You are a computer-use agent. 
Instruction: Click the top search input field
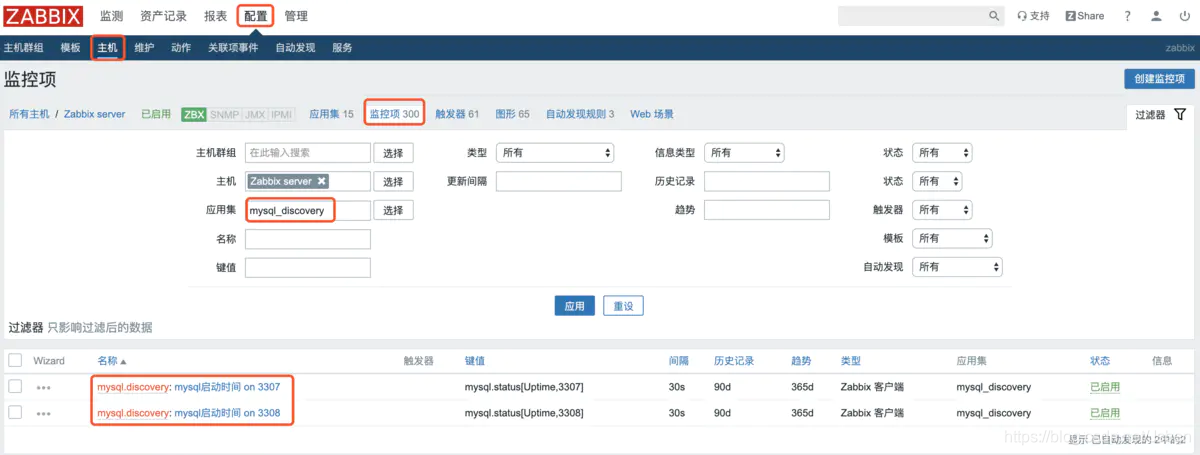point(912,16)
